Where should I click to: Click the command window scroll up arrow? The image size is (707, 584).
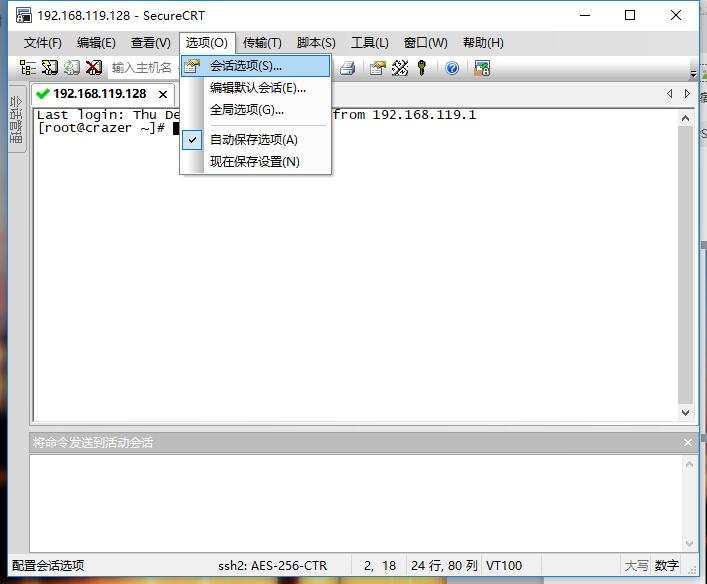[689, 464]
